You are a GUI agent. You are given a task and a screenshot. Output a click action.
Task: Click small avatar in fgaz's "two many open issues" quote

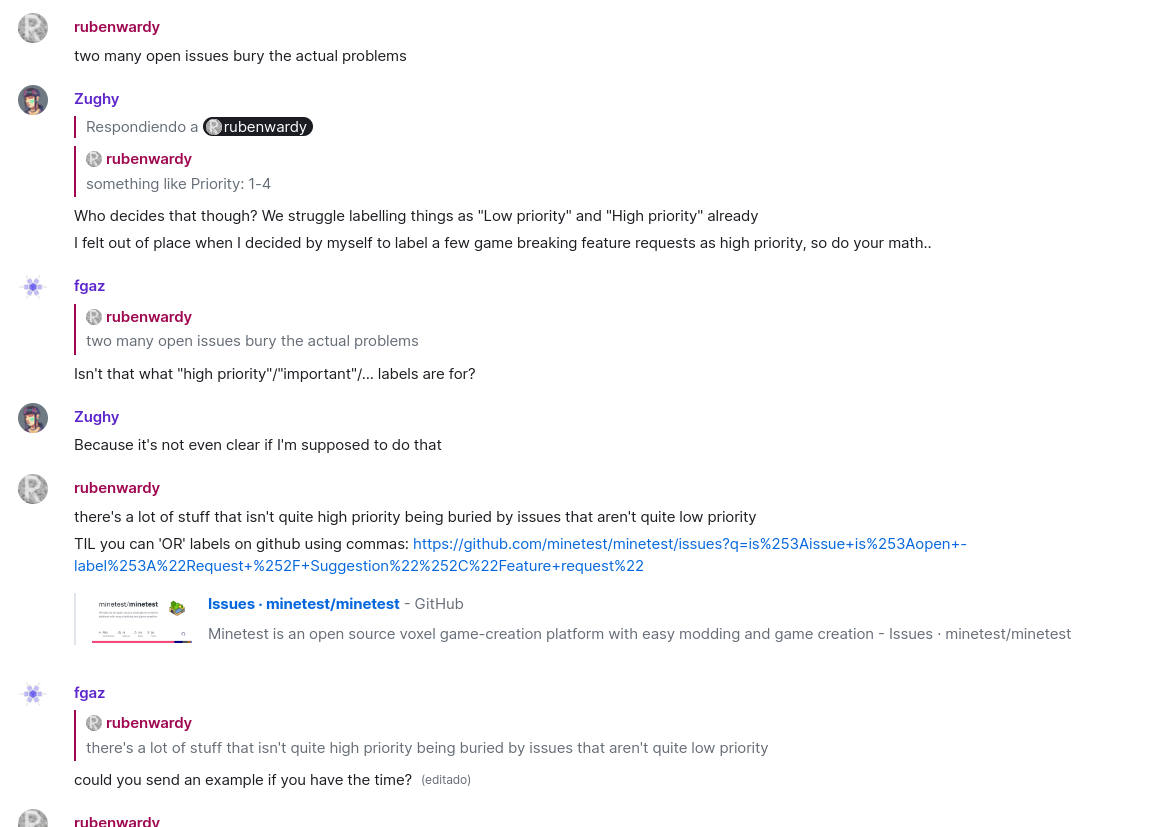click(x=94, y=317)
